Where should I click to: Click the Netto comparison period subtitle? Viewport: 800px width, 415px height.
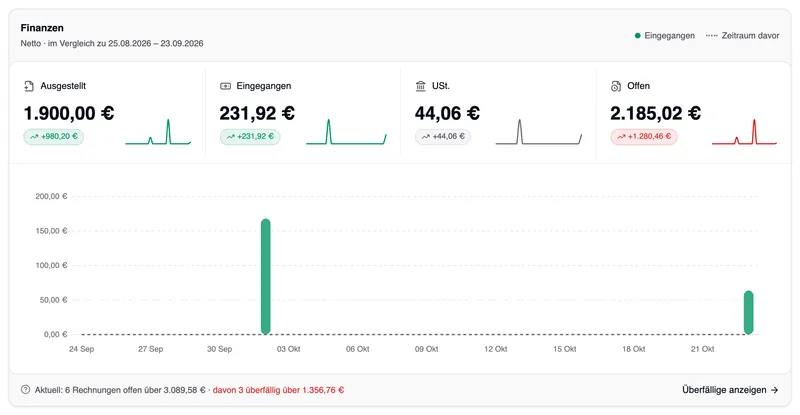pos(112,43)
